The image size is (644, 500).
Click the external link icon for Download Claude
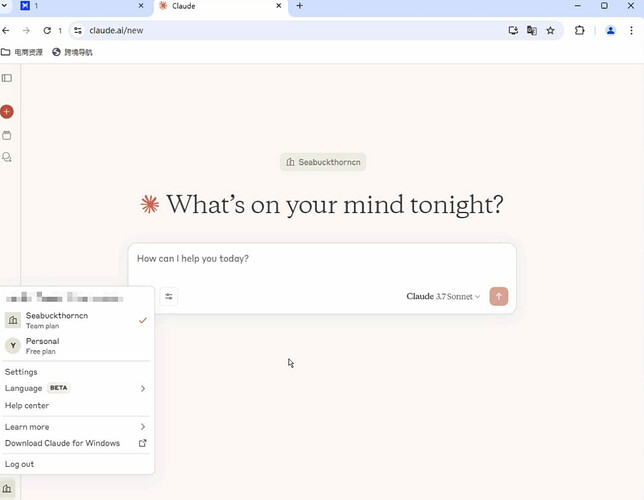143,443
